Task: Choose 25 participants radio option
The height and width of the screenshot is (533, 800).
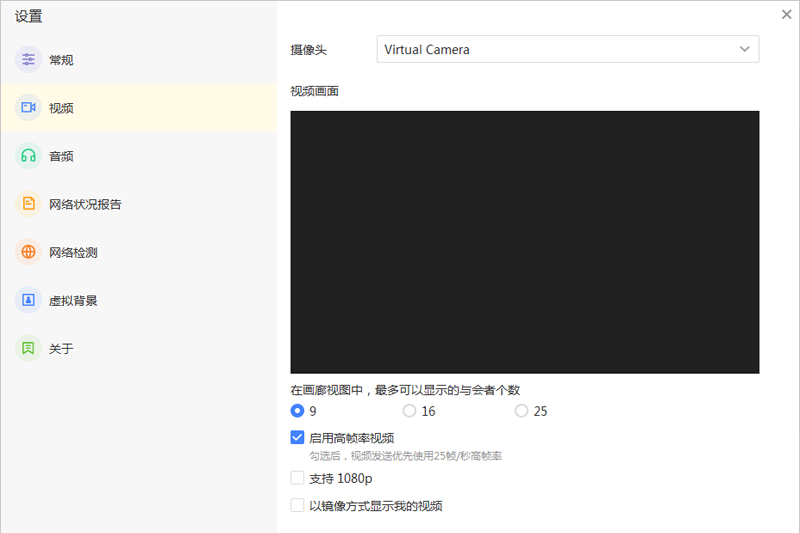Action: pyautogui.click(x=521, y=411)
